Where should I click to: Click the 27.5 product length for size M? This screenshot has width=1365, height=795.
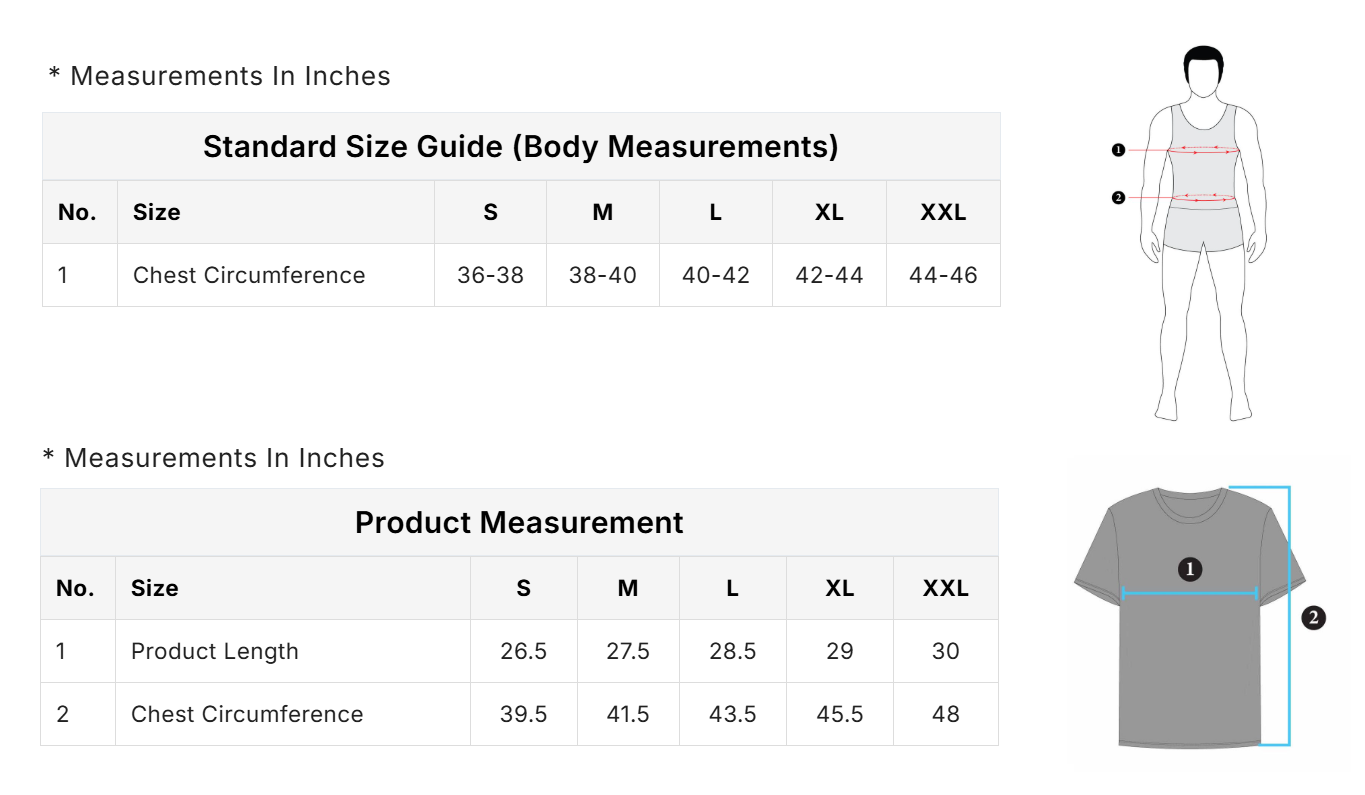coord(628,651)
